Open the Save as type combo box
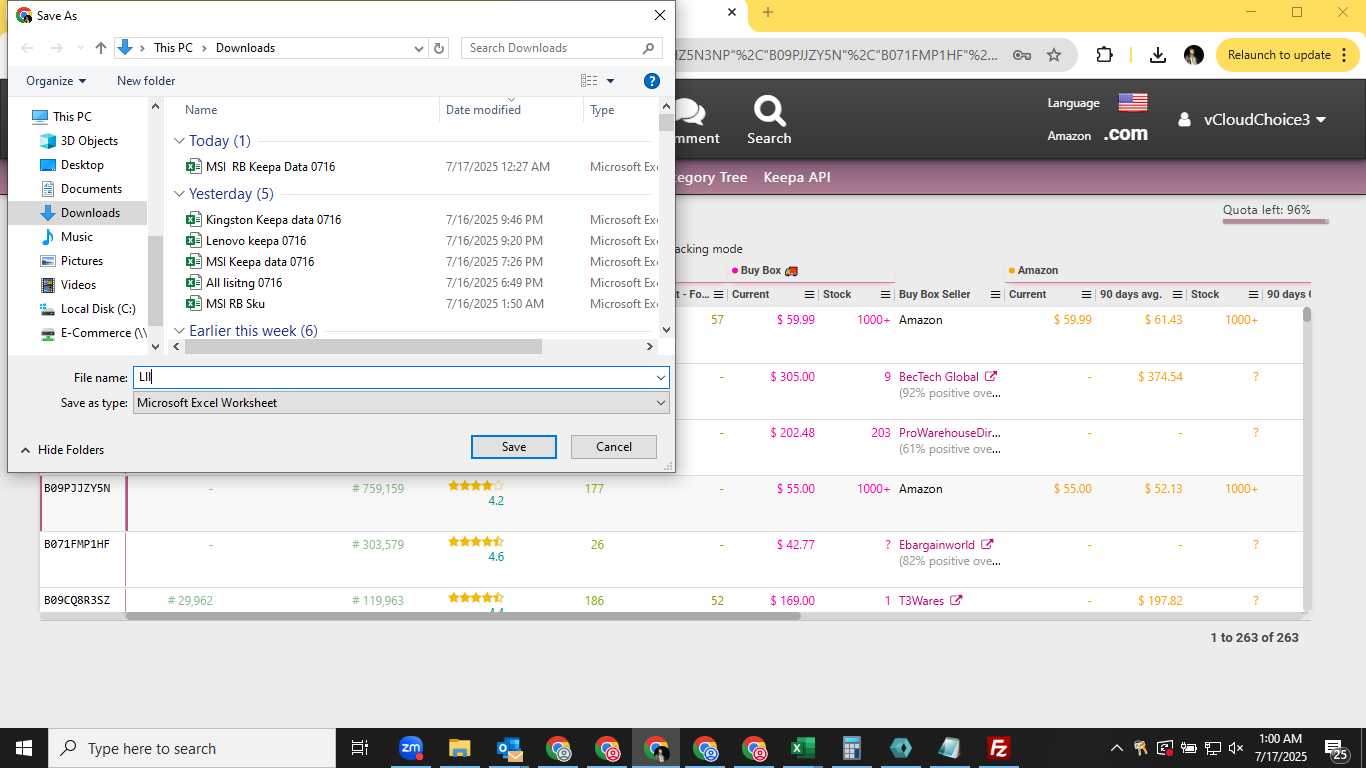 pos(401,403)
